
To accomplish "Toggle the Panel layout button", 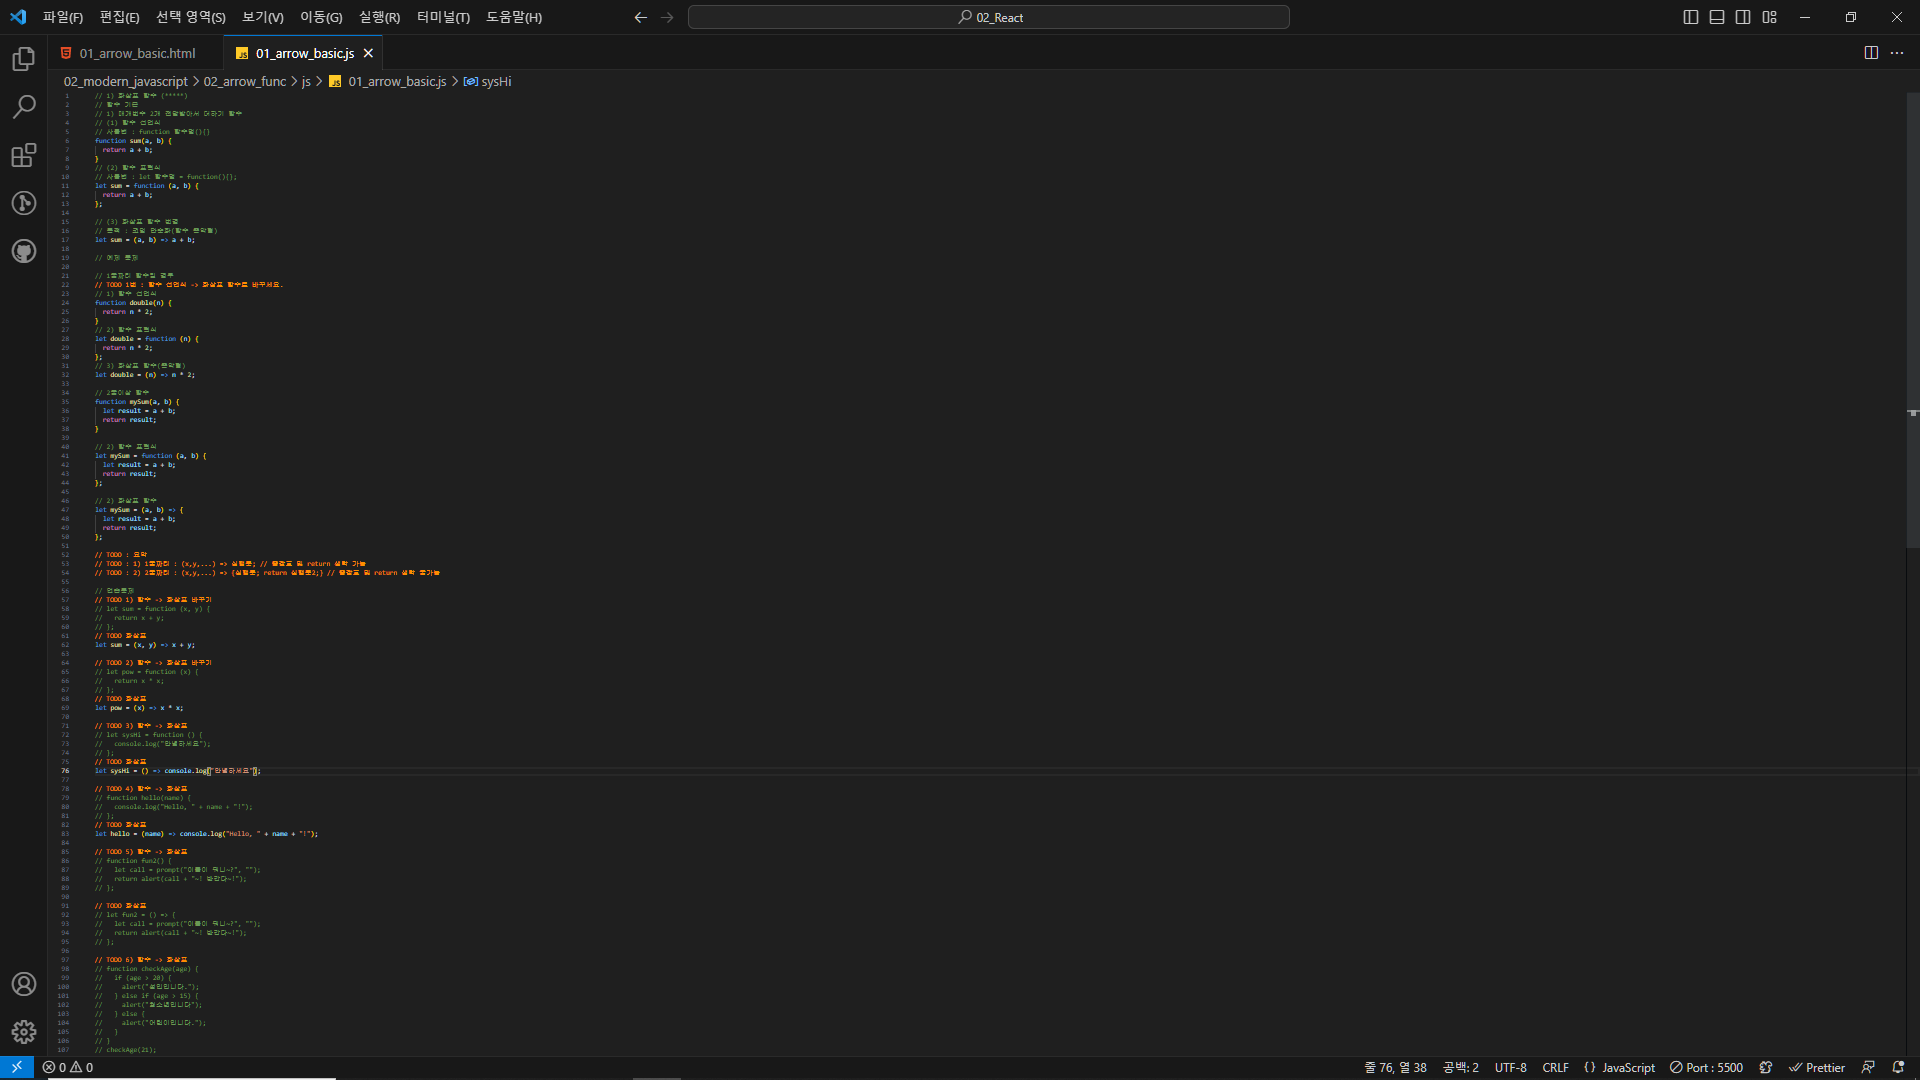I will 1717,17.
